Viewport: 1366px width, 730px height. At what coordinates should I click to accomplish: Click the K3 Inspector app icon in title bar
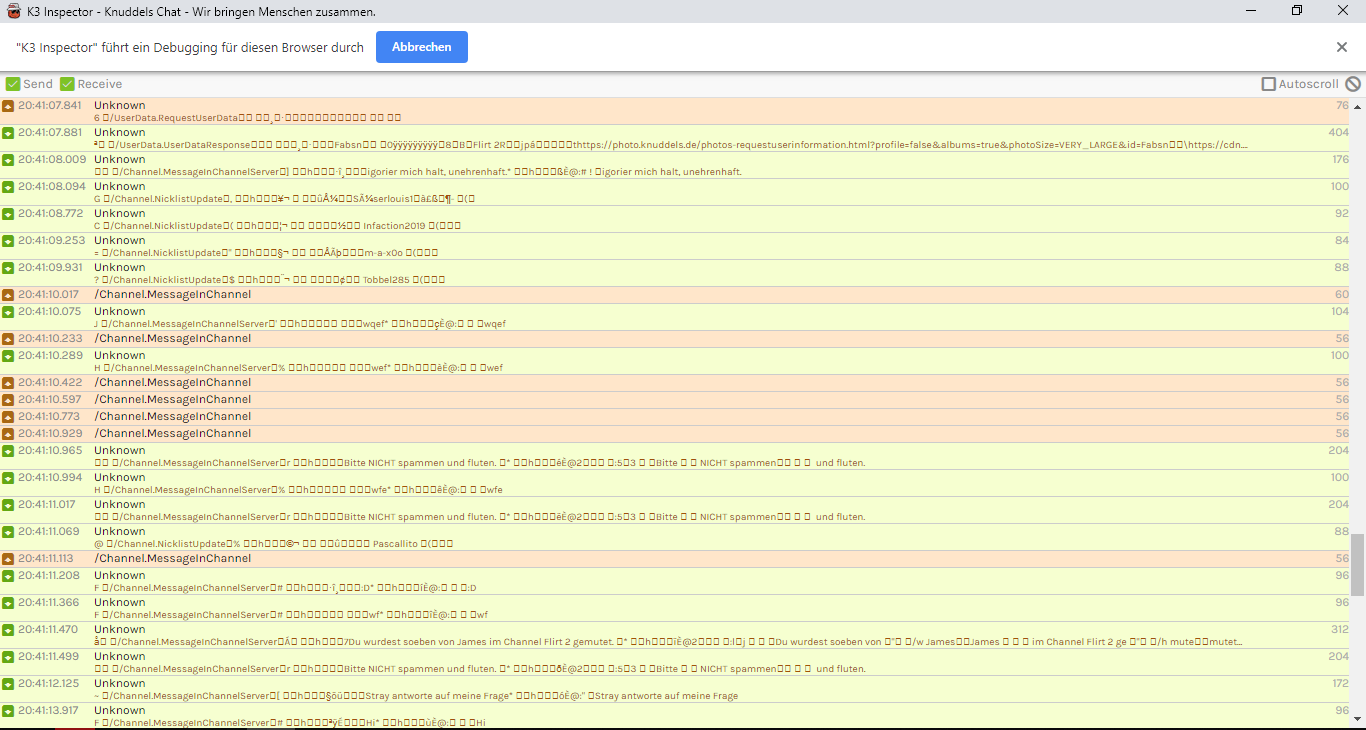pos(13,11)
